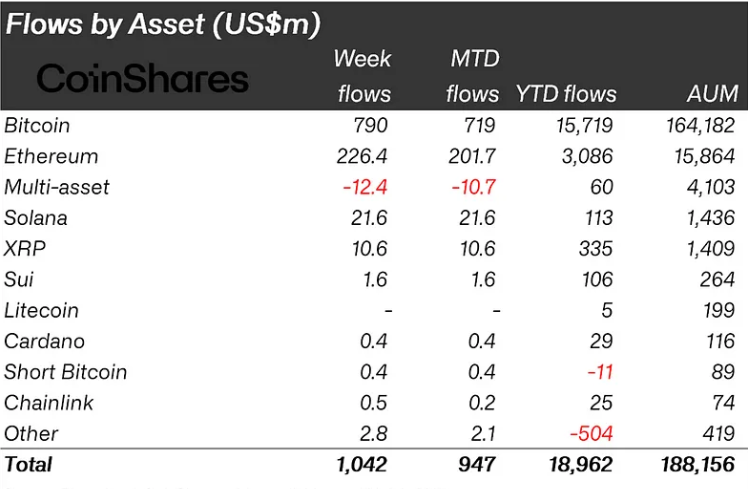Select the MTD flows column header

click(472, 76)
